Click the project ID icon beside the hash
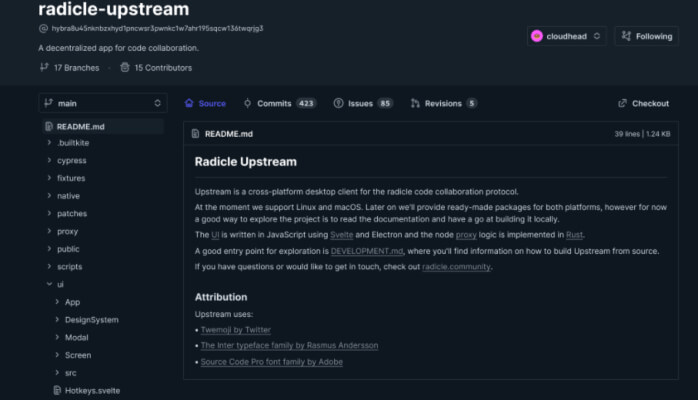Screen dimensions: 698x400 point(43,28)
